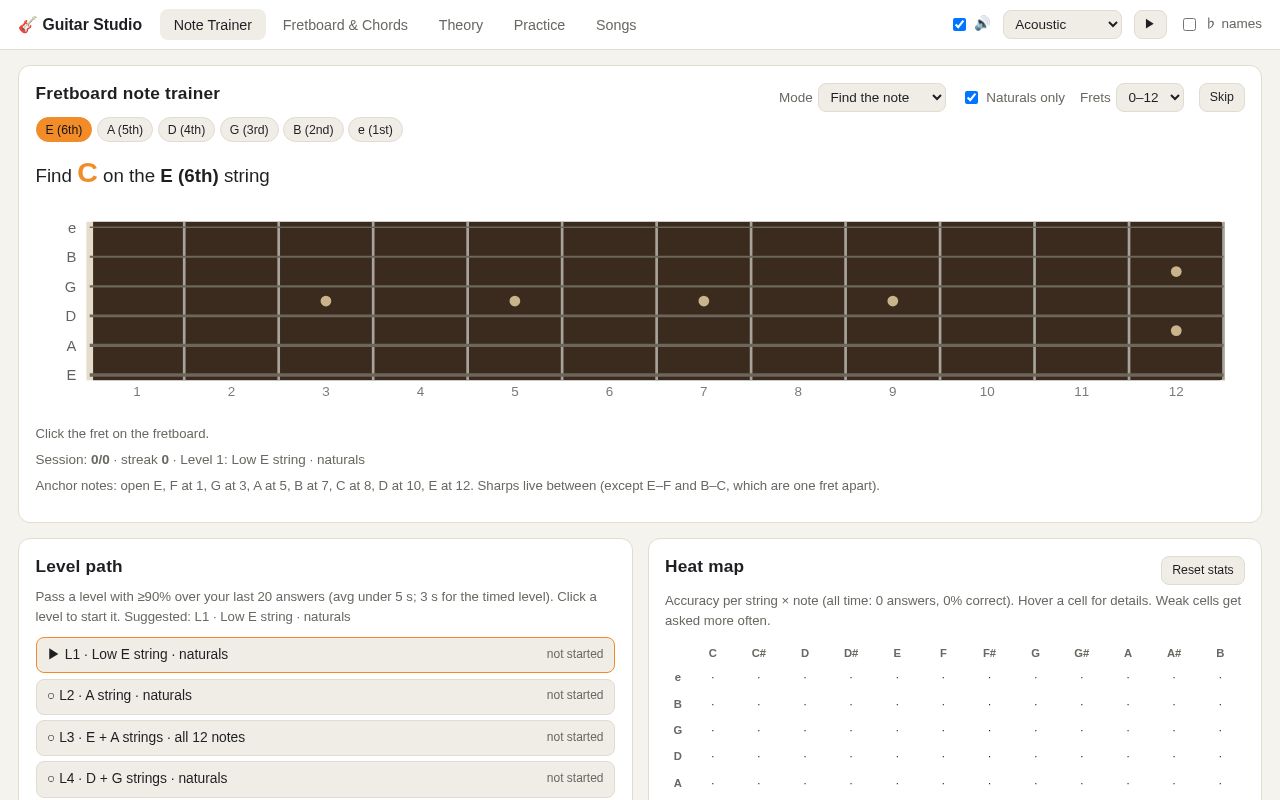Toggle the sound enable checkbox
The image size is (1280, 800).
(960, 24)
